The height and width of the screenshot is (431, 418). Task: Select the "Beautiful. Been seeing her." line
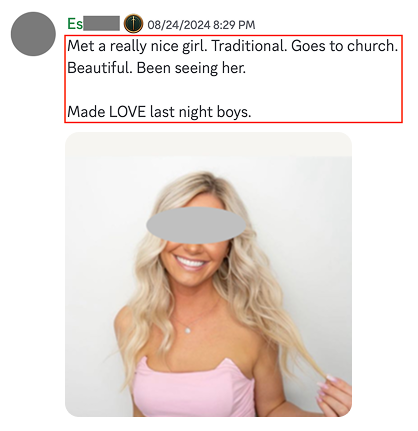coord(157,68)
